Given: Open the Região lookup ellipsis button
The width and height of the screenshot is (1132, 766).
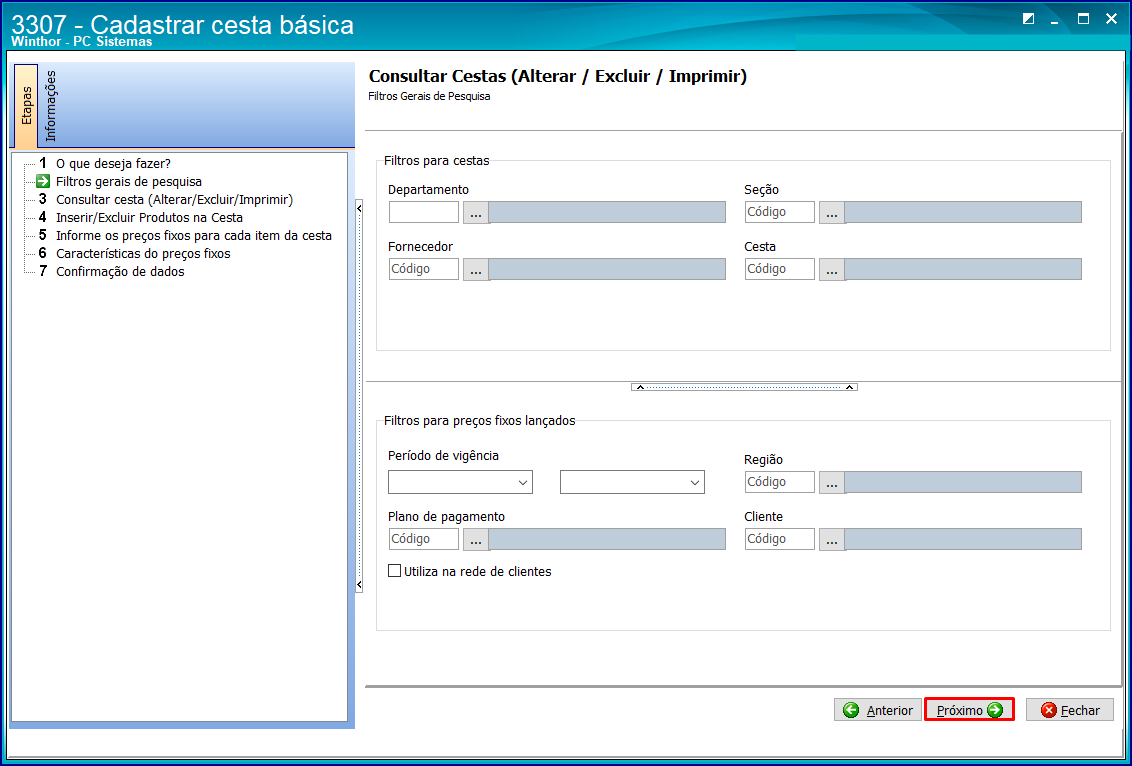Looking at the screenshot, I should (x=832, y=482).
